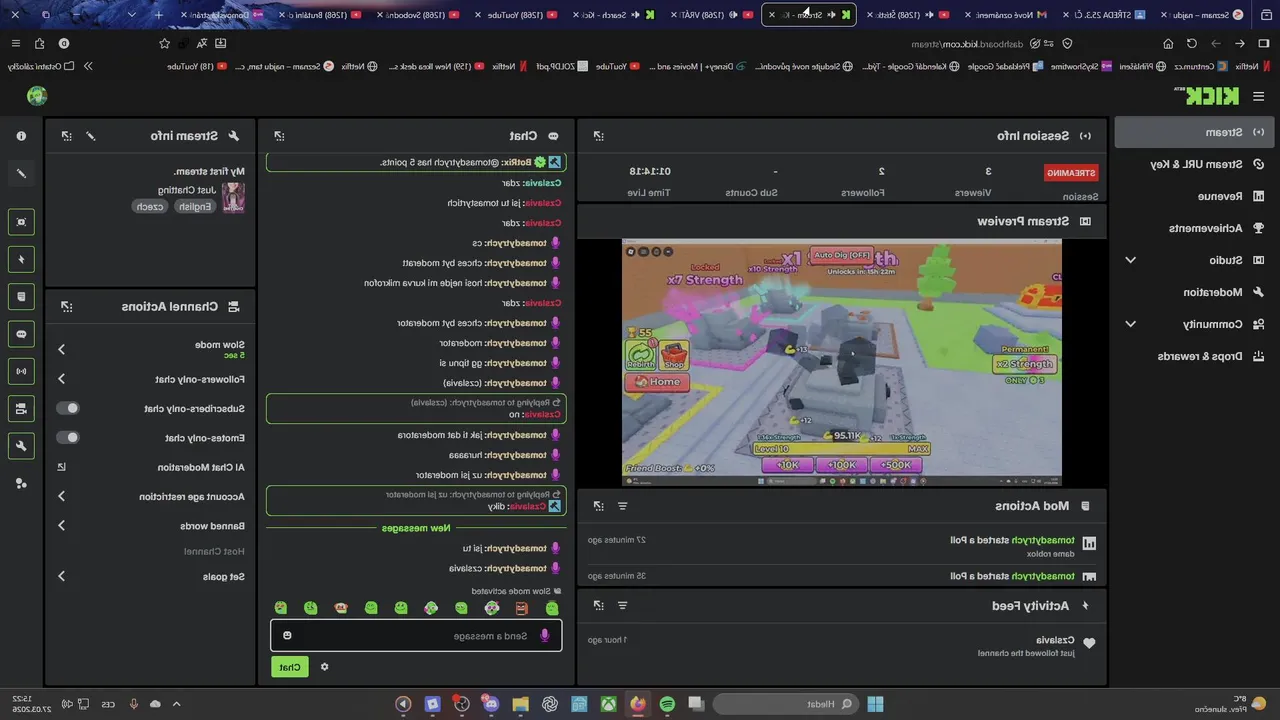Click the Send a message input field
Image resolution: width=1280 pixels, height=720 pixels.
click(416, 636)
